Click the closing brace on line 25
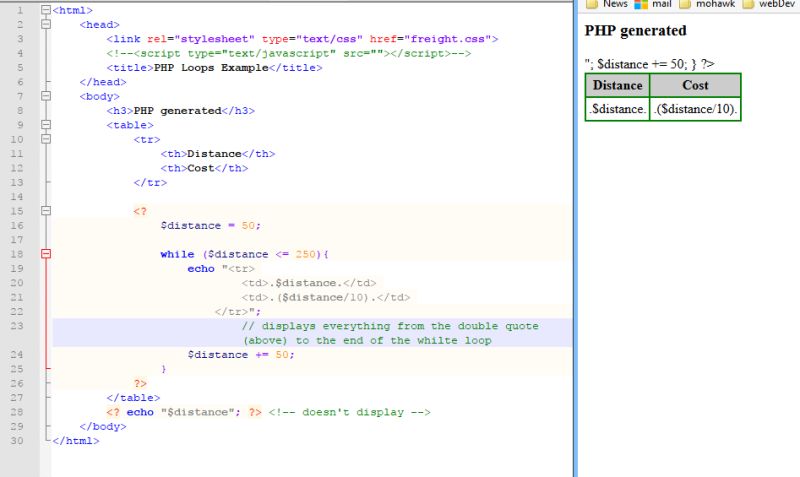Viewport: 800px width, 477px height. tap(163, 369)
